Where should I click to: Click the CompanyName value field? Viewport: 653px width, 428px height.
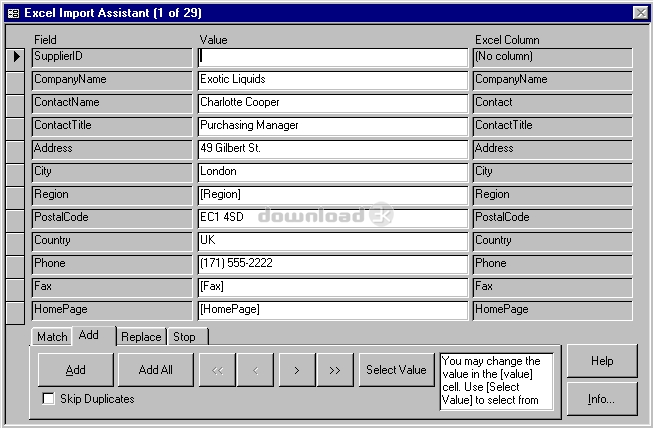tap(333, 80)
